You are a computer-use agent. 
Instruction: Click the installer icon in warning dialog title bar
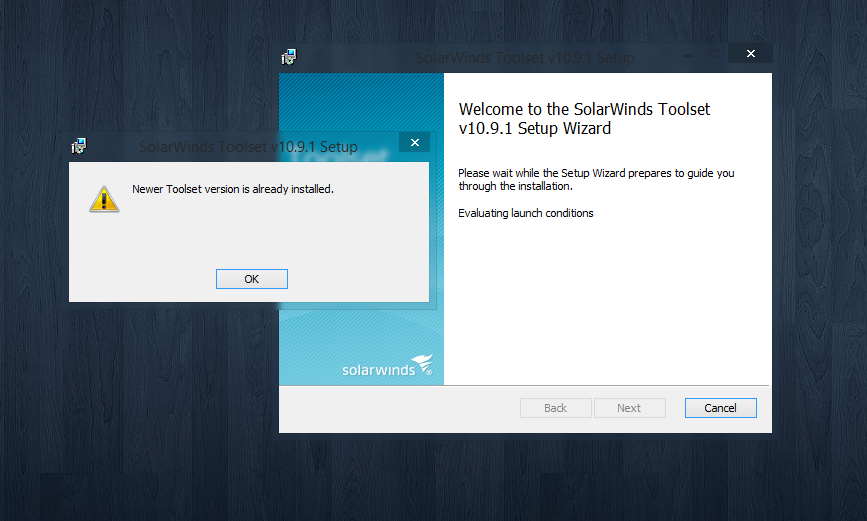click(79, 146)
